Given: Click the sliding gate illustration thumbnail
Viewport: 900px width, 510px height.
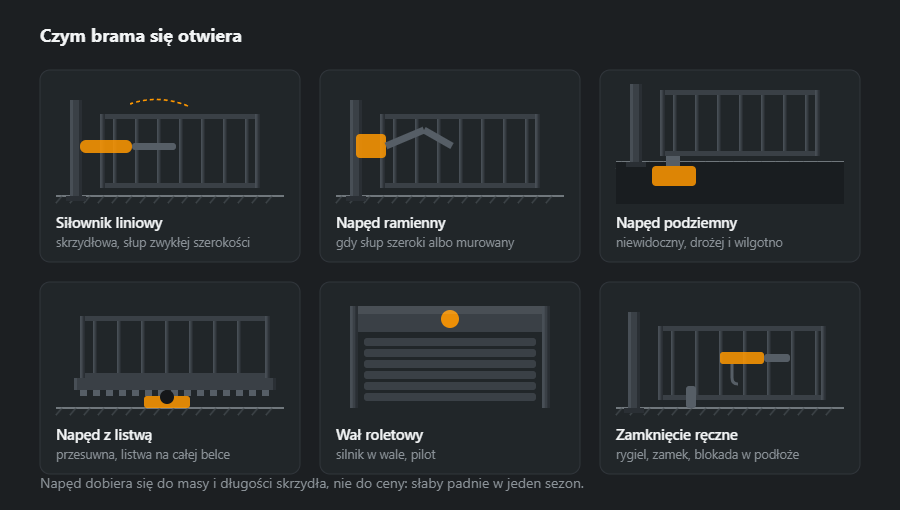Looking at the screenshot, I should [170, 361].
